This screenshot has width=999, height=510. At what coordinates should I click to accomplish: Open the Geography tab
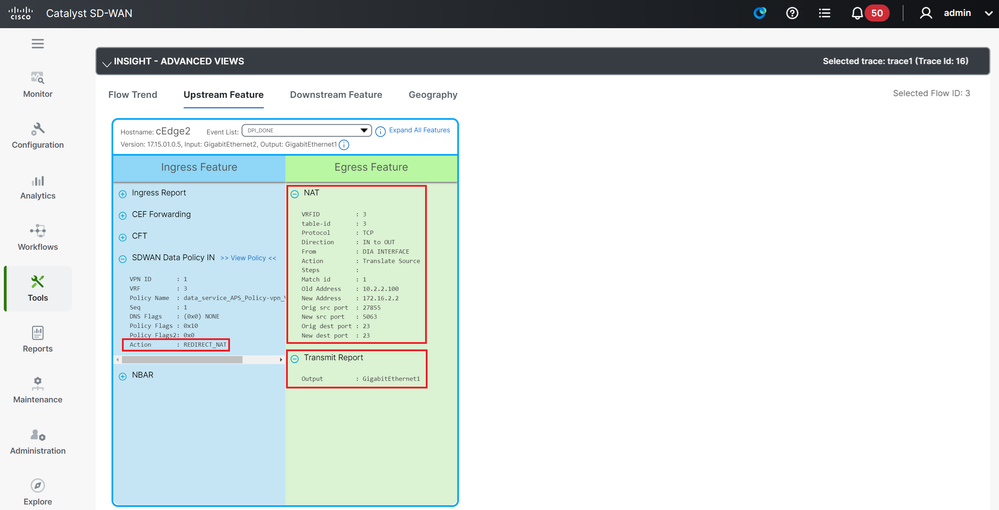(433, 94)
